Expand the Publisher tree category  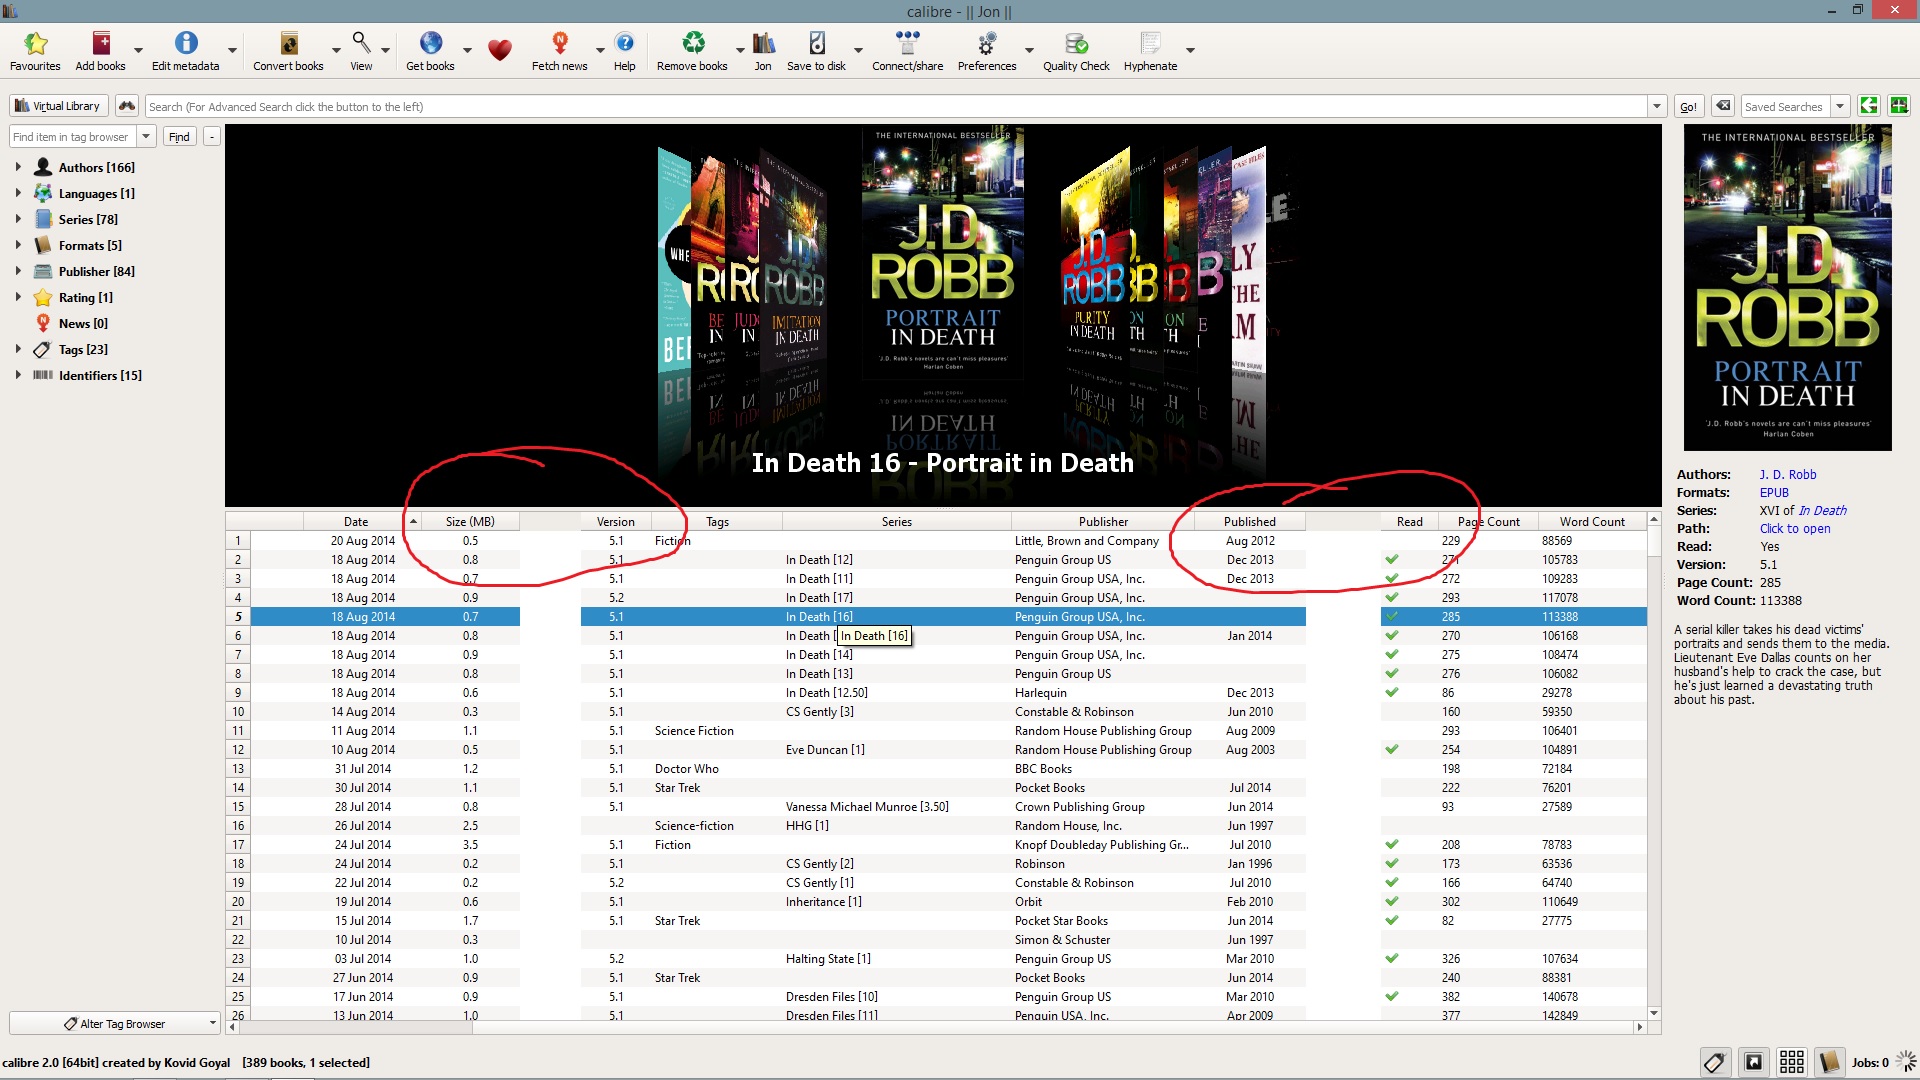(18, 271)
